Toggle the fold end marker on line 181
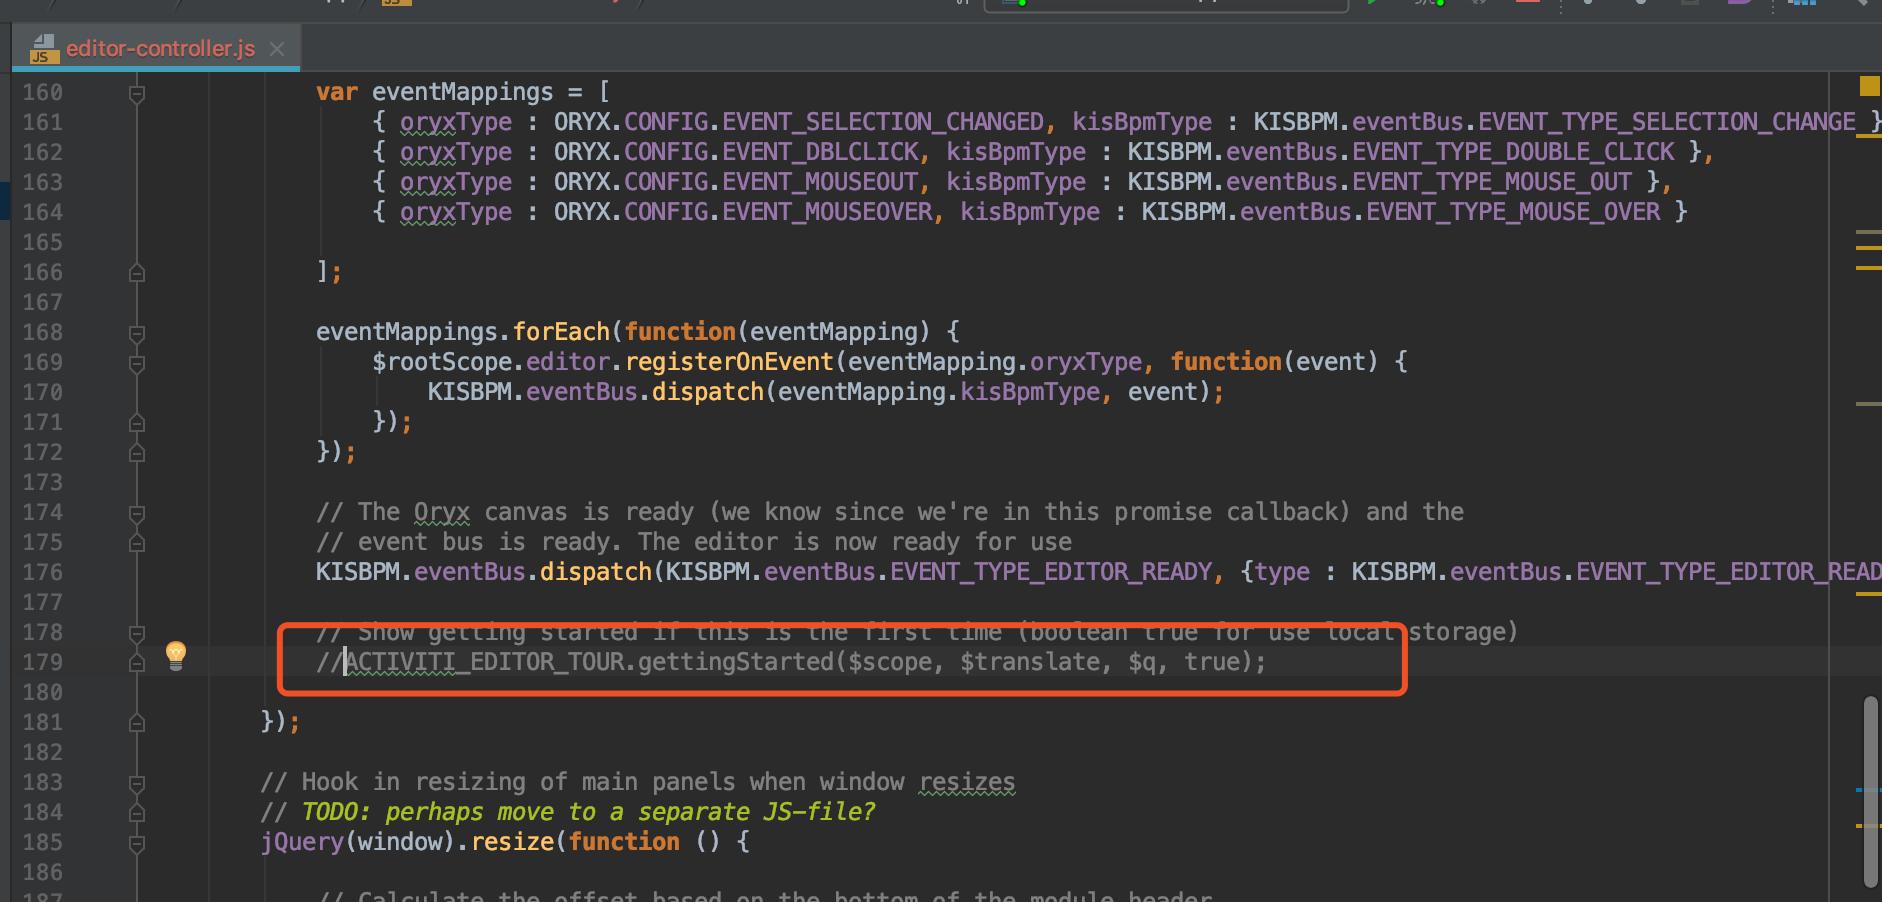 [x=137, y=722]
